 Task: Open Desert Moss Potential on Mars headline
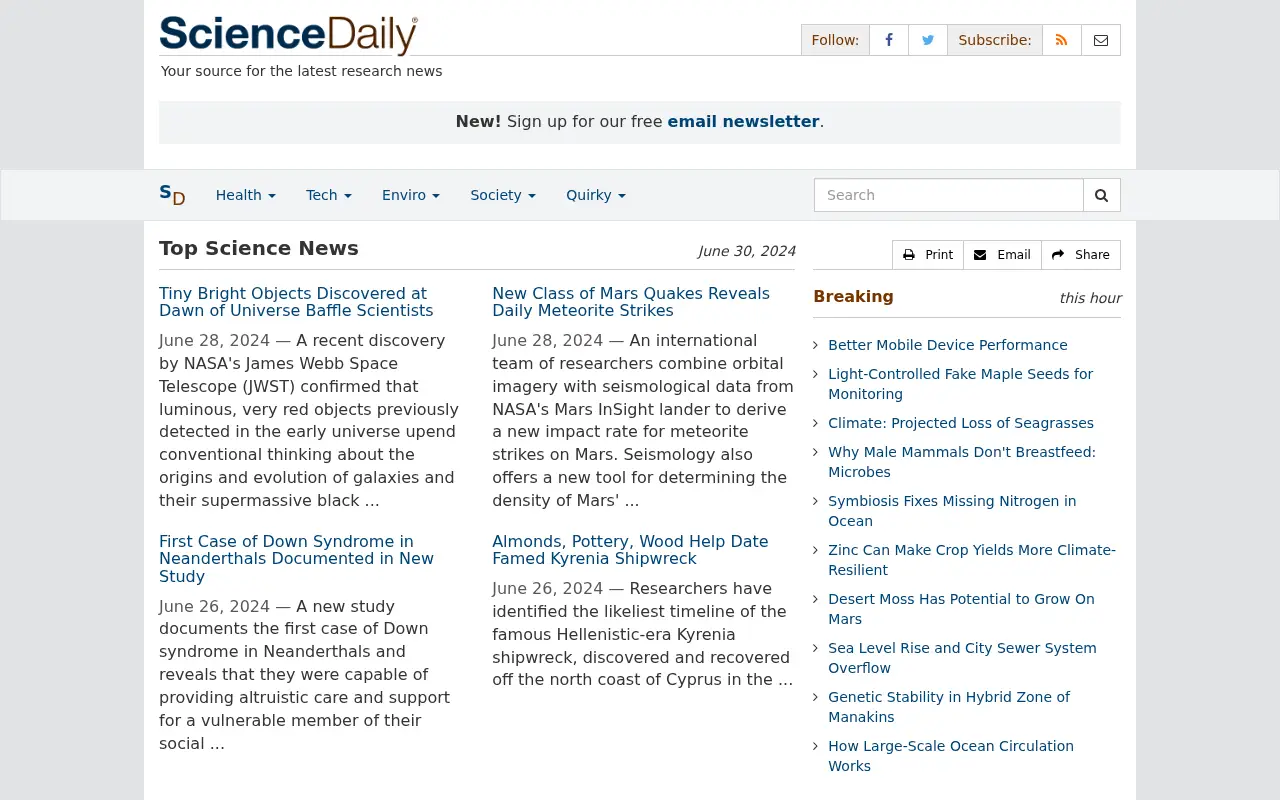point(961,609)
